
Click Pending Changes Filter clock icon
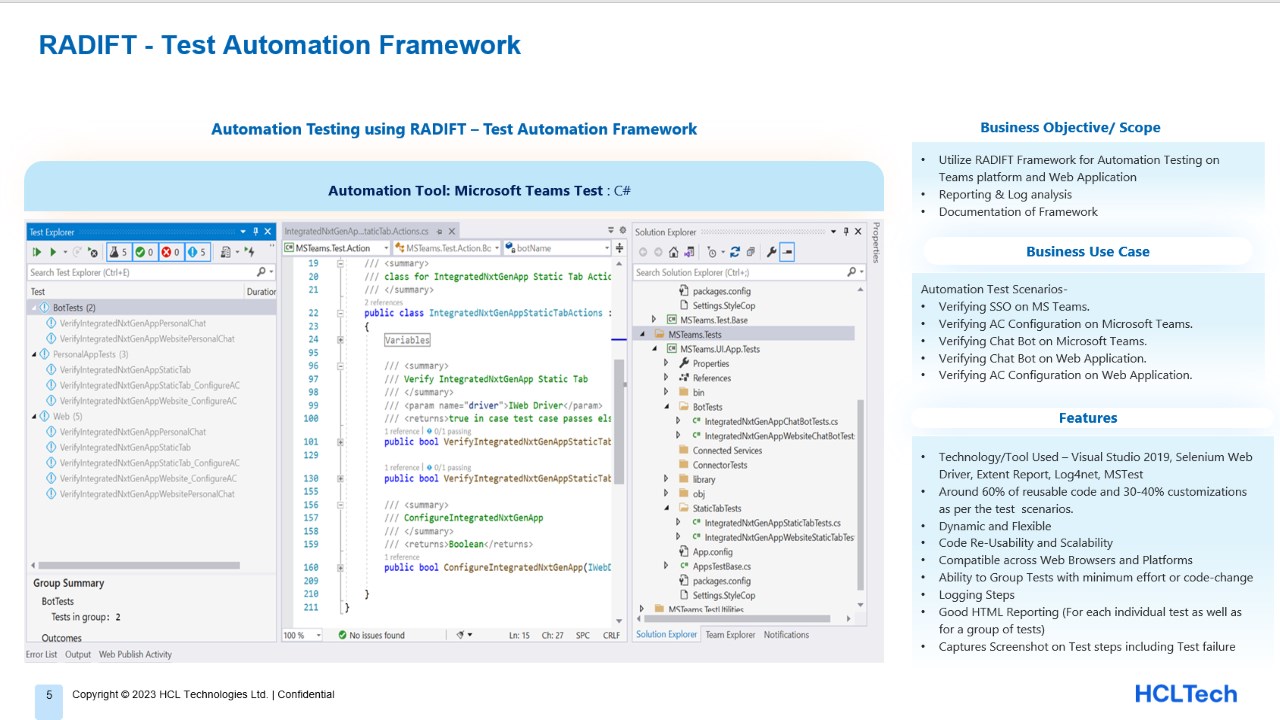point(712,252)
